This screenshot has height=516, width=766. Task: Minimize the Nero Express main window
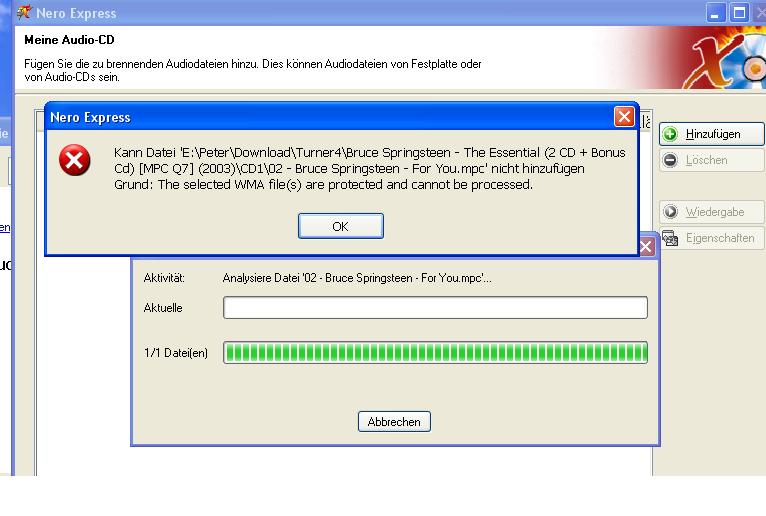pos(715,13)
